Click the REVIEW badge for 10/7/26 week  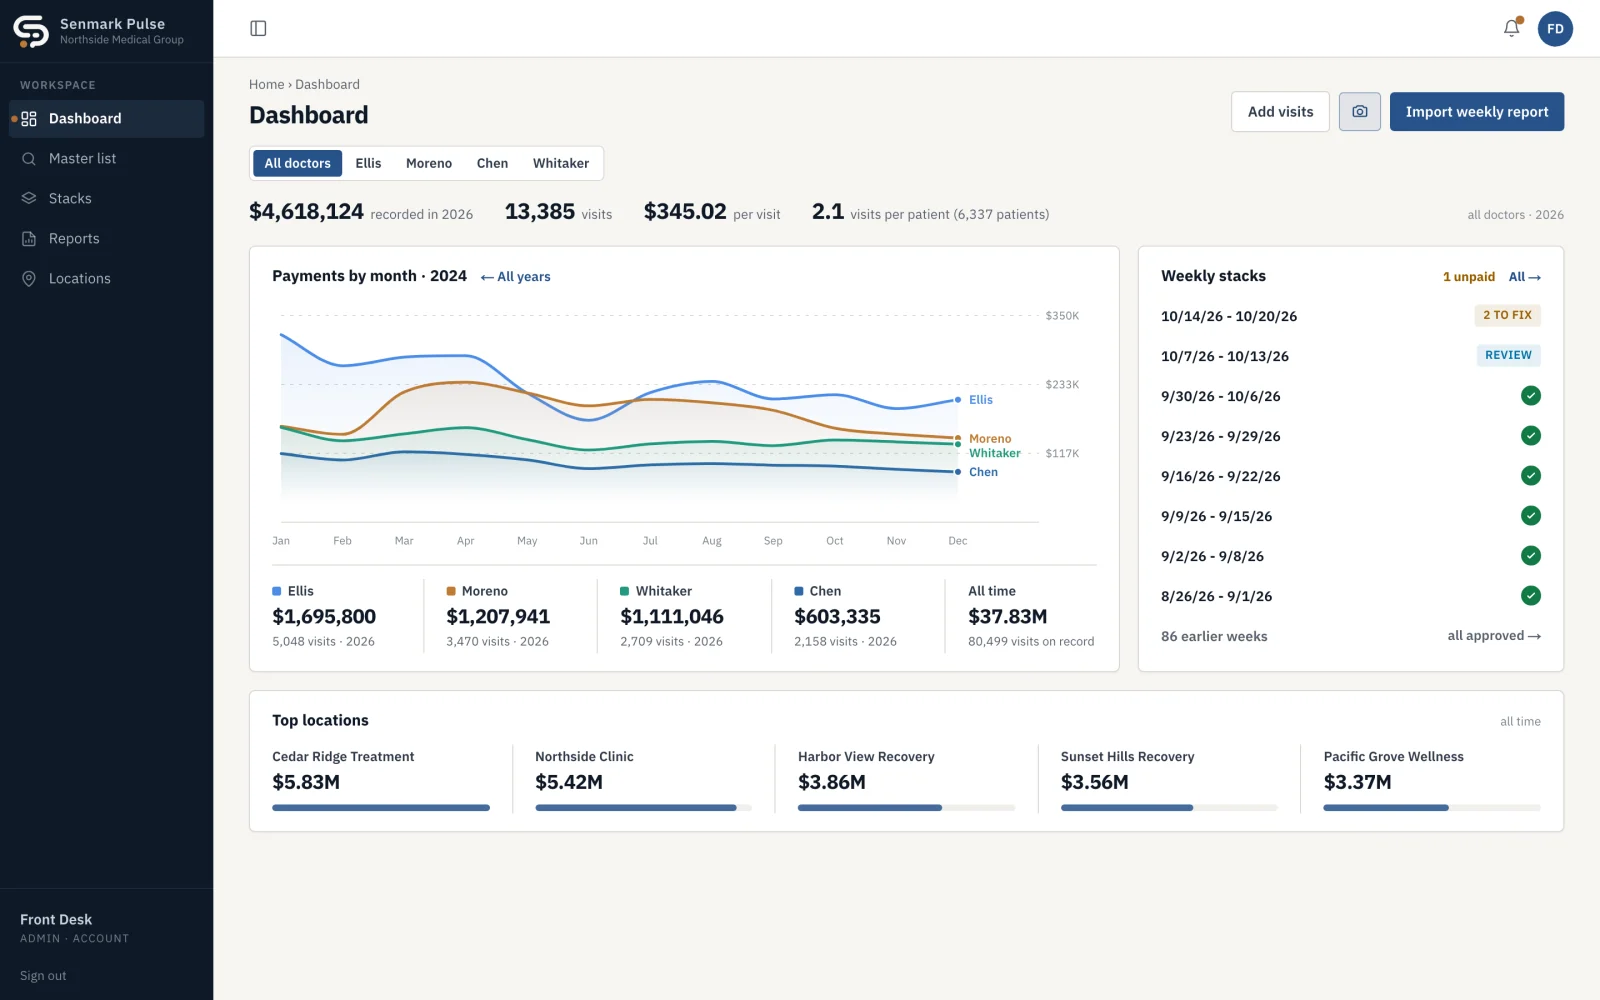[1508, 355]
